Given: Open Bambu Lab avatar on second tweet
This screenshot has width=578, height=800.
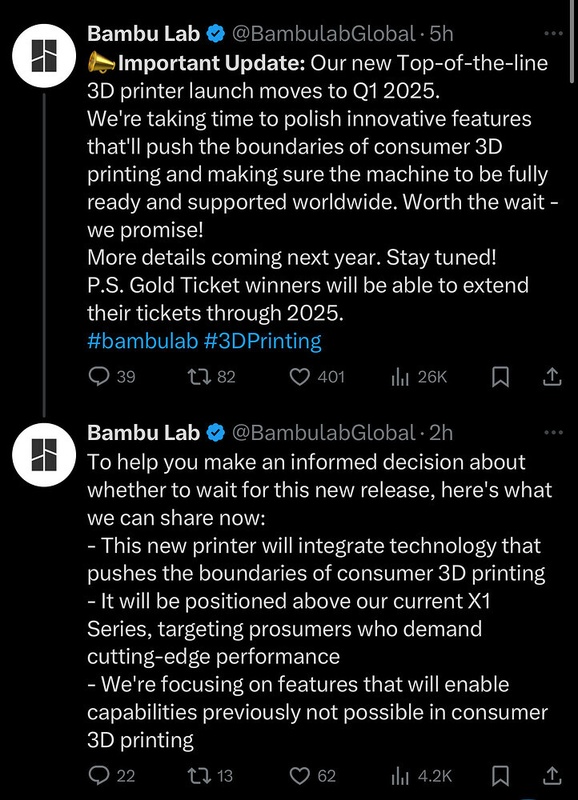Looking at the screenshot, I should [x=44, y=455].
